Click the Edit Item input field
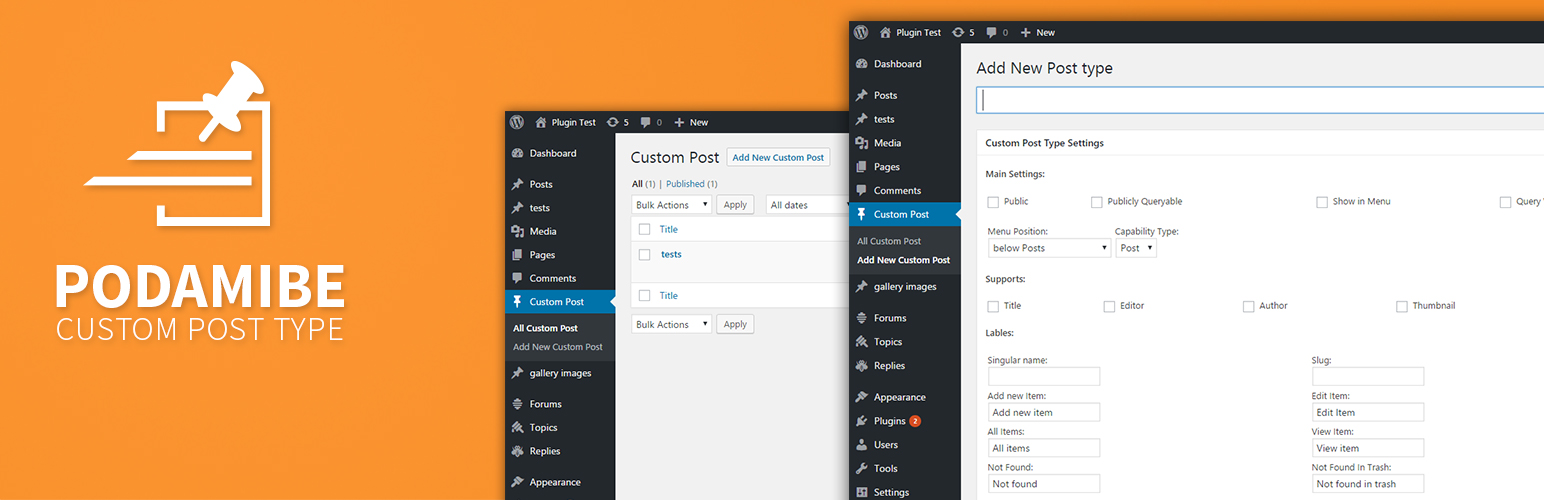The width and height of the screenshot is (1544, 500). pos(1368,412)
